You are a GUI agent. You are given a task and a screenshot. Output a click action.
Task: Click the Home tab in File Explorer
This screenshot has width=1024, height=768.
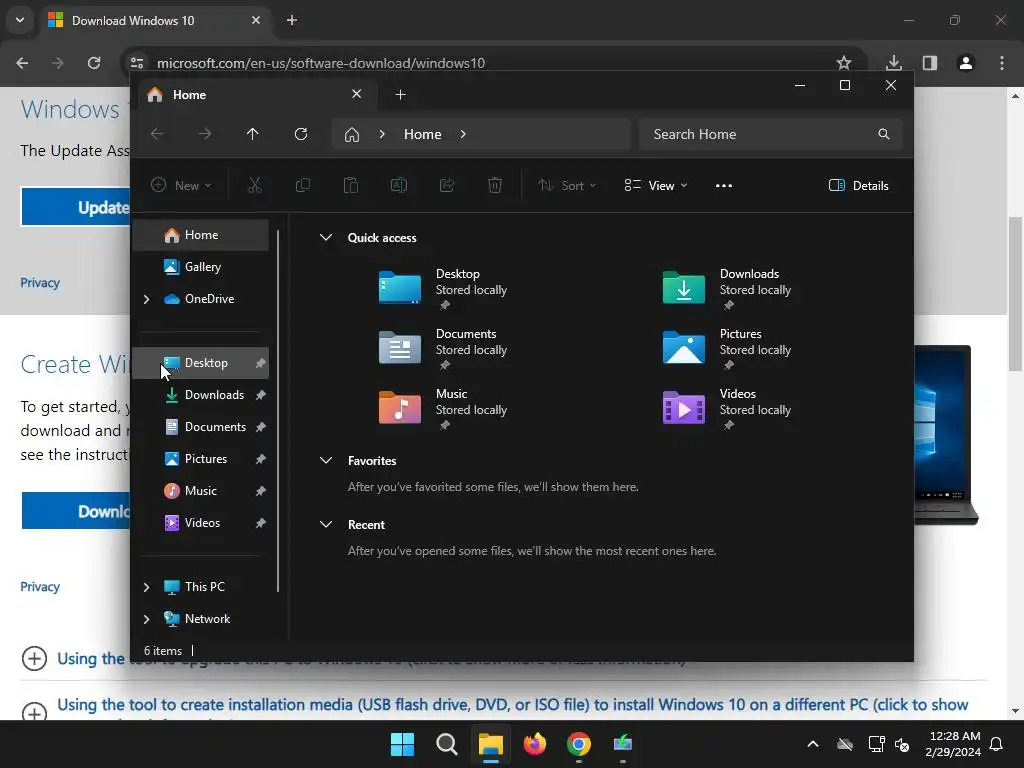click(255, 95)
